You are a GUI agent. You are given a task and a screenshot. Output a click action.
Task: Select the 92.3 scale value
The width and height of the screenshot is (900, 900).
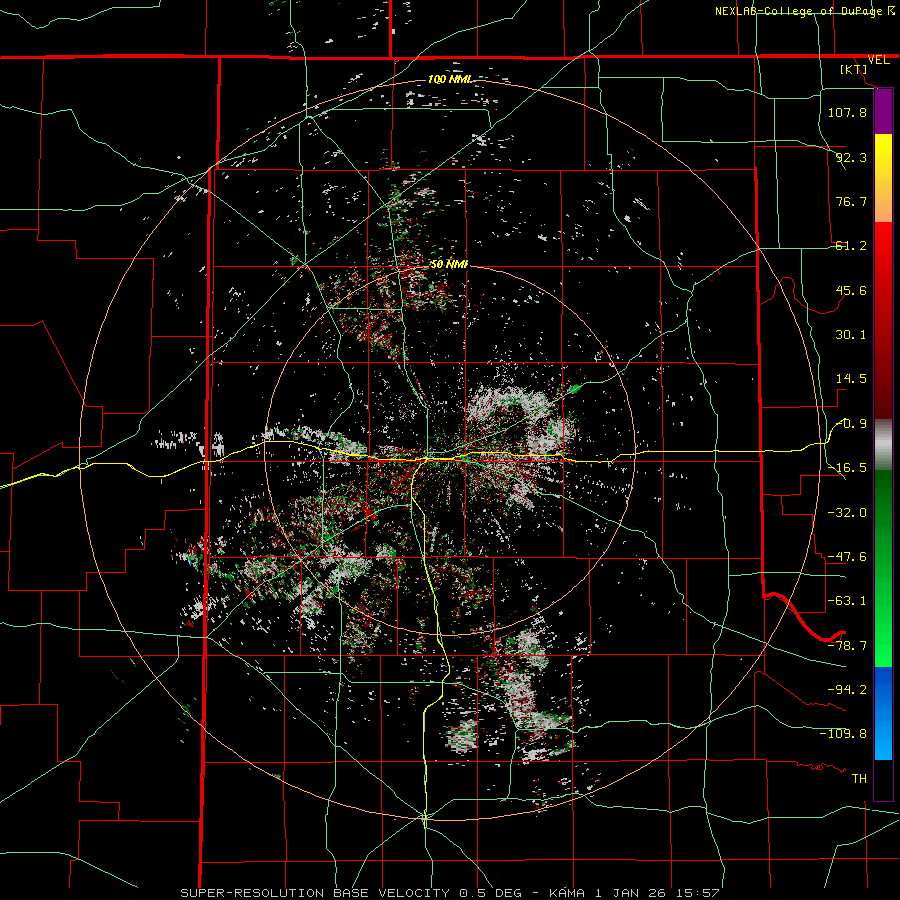click(851, 157)
